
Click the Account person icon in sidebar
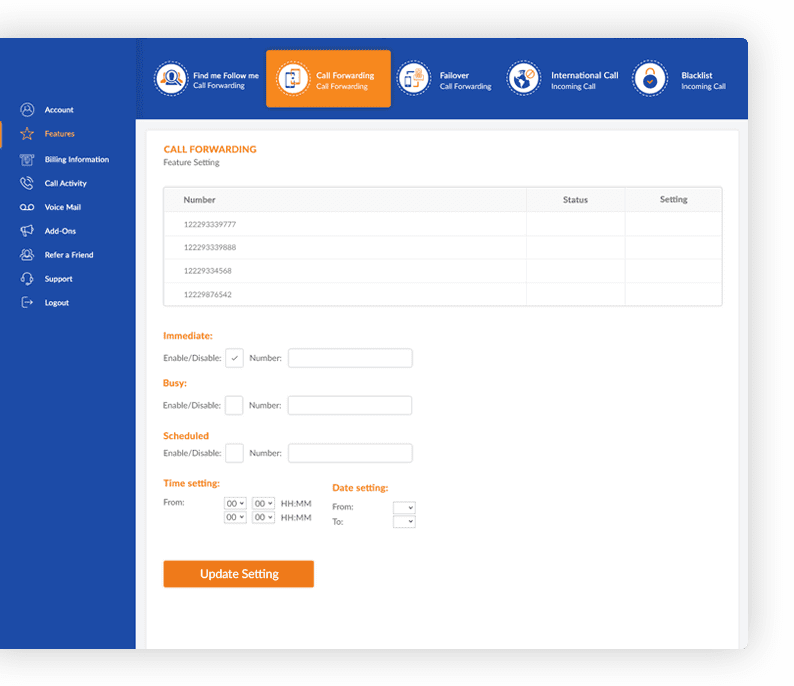pyautogui.click(x=27, y=110)
